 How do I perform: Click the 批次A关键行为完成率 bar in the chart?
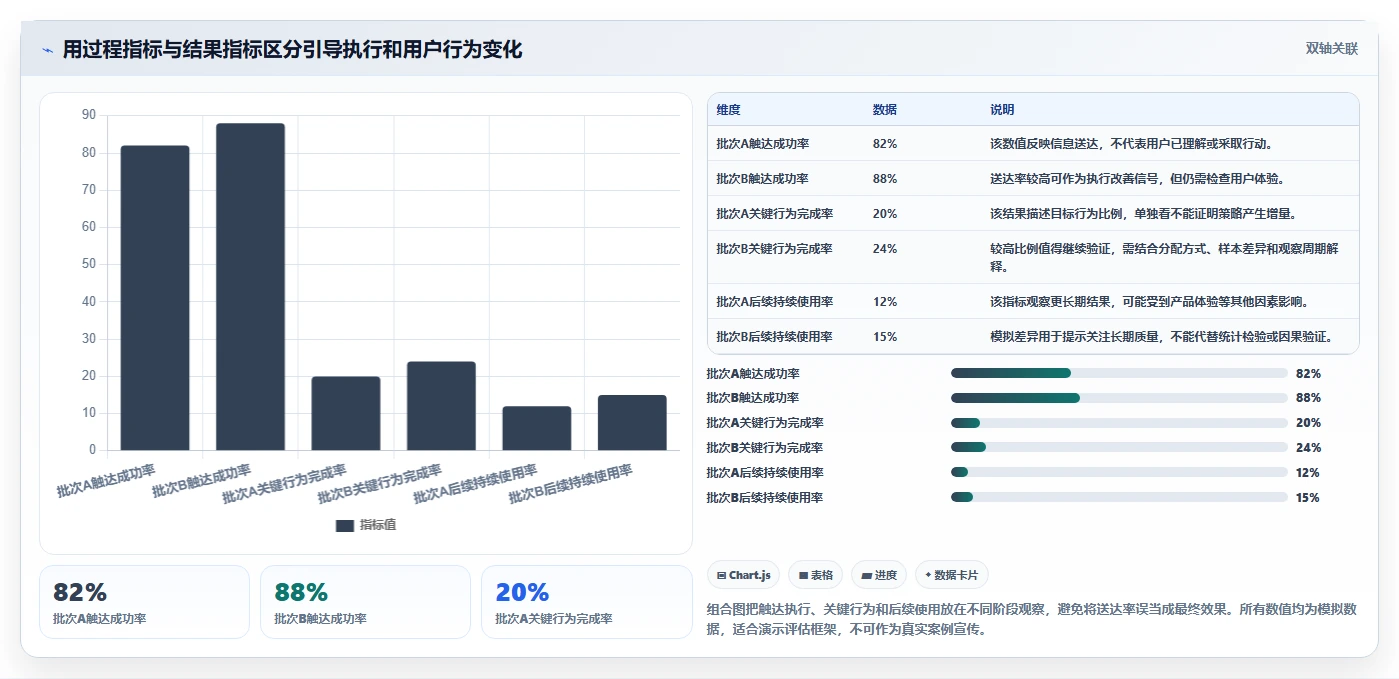click(x=346, y=413)
